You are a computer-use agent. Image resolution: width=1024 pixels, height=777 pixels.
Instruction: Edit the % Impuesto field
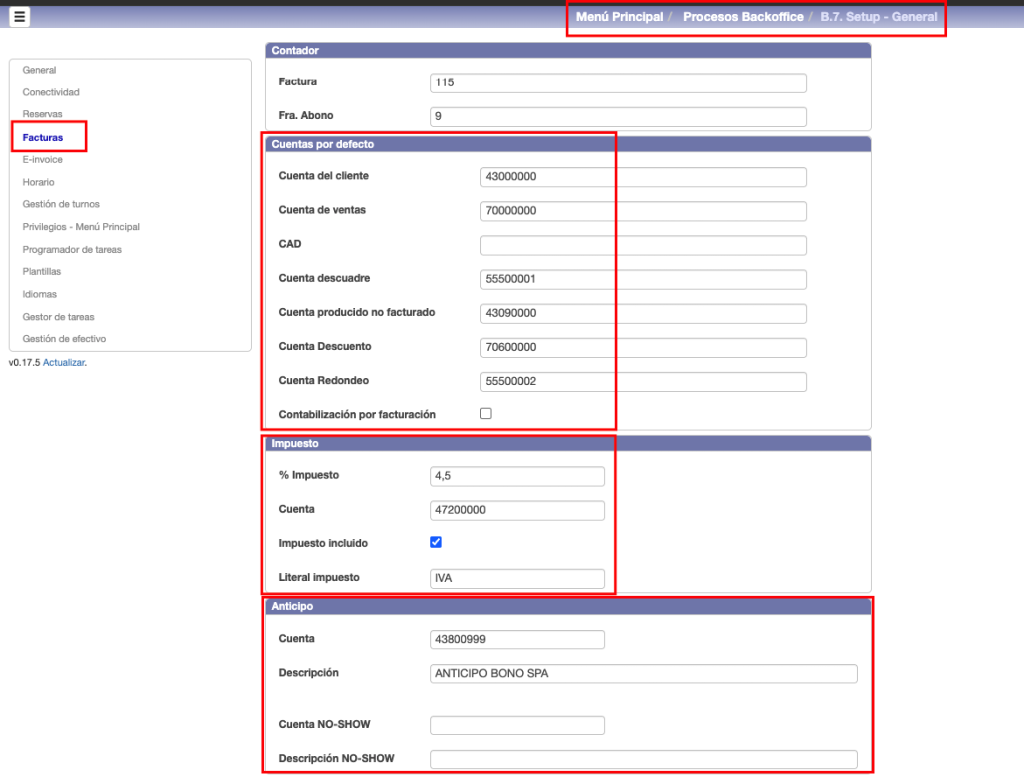click(x=517, y=476)
